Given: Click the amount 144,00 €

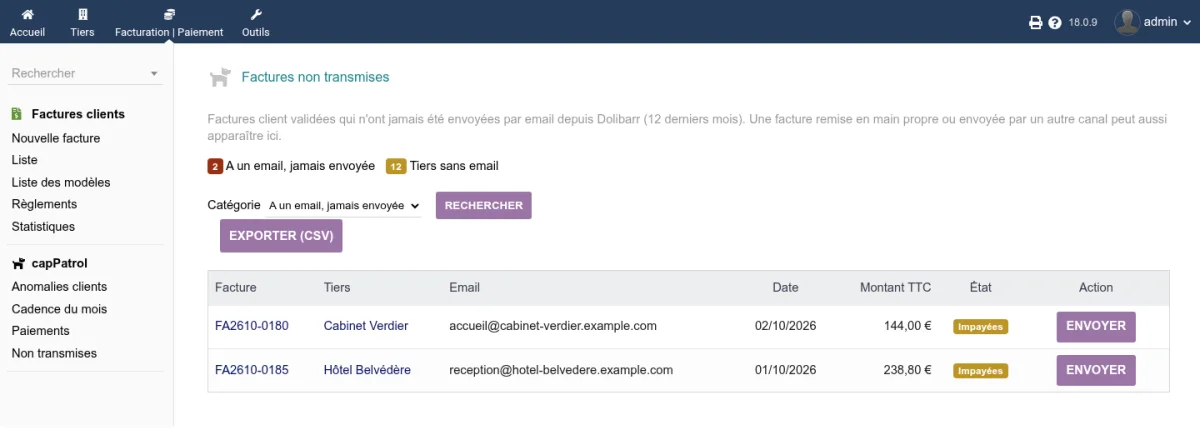Looking at the screenshot, I should pos(908,326).
